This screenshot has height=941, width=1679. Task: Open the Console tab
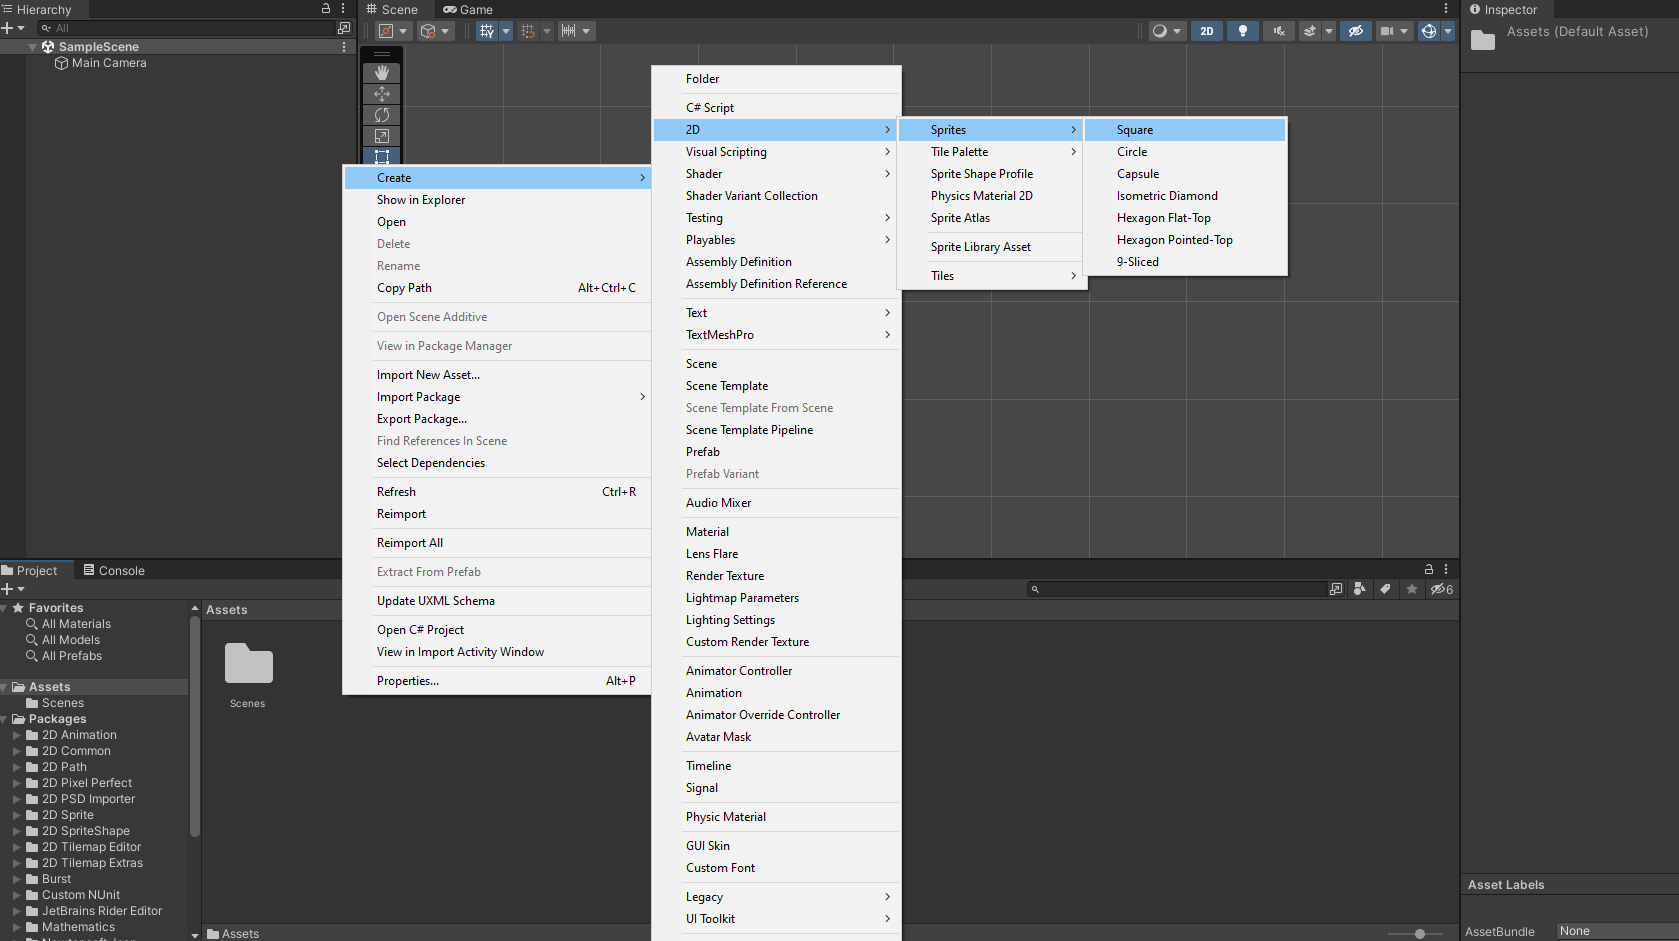click(x=114, y=571)
